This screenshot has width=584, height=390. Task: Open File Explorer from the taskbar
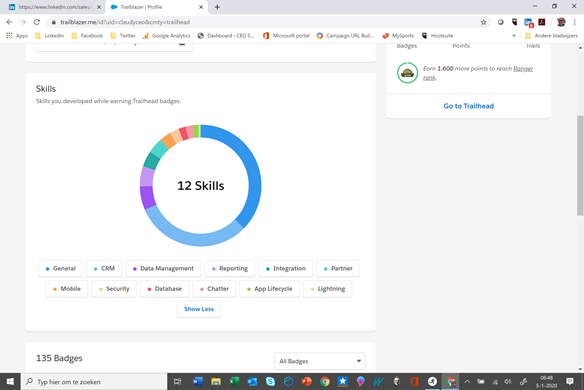(x=216, y=381)
